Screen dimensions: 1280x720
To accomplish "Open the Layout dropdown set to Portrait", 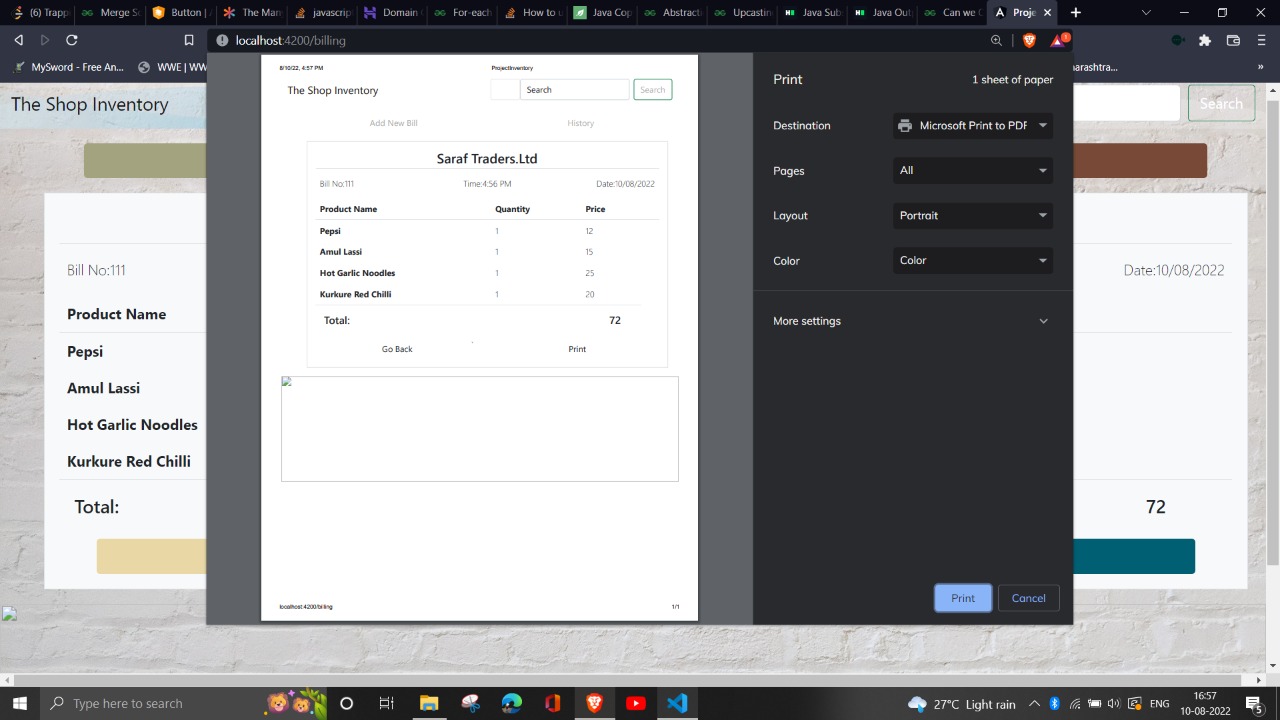I will pyautogui.click(x=973, y=215).
